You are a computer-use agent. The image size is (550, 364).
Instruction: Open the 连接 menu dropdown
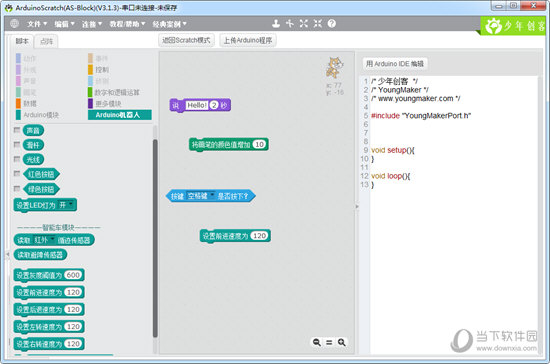(92, 24)
